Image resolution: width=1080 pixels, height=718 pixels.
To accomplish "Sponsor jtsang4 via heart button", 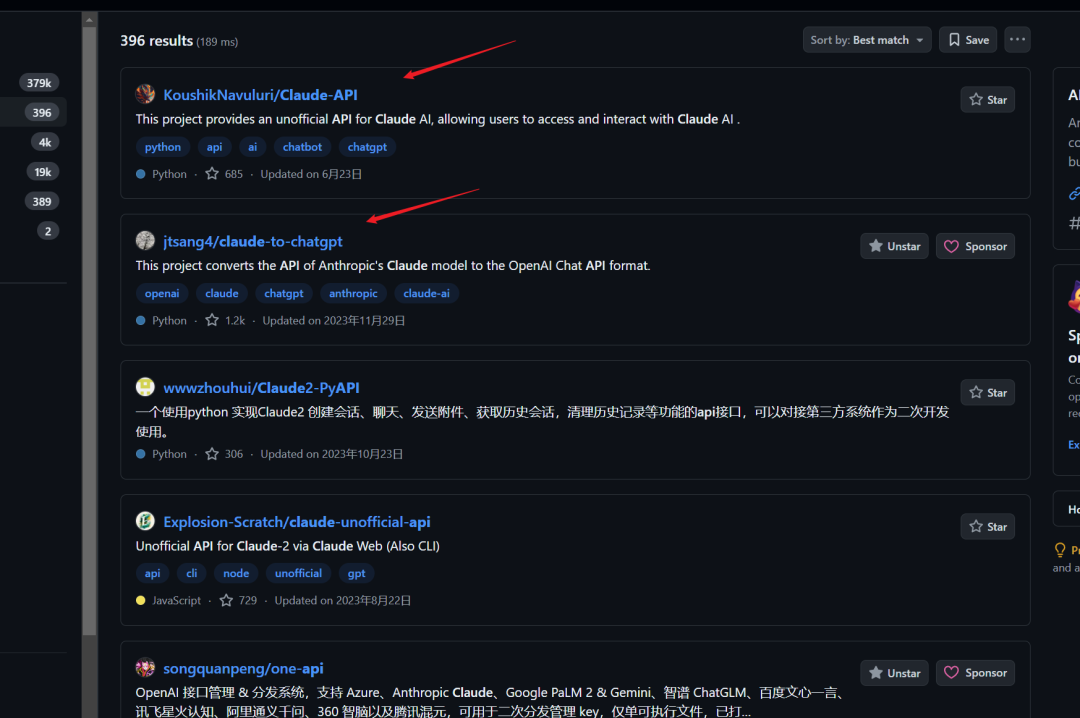I will pyautogui.click(x=975, y=246).
